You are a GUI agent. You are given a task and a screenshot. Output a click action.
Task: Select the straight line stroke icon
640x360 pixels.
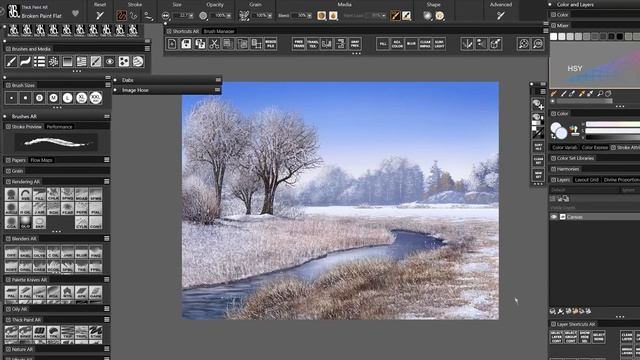click(x=149, y=16)
